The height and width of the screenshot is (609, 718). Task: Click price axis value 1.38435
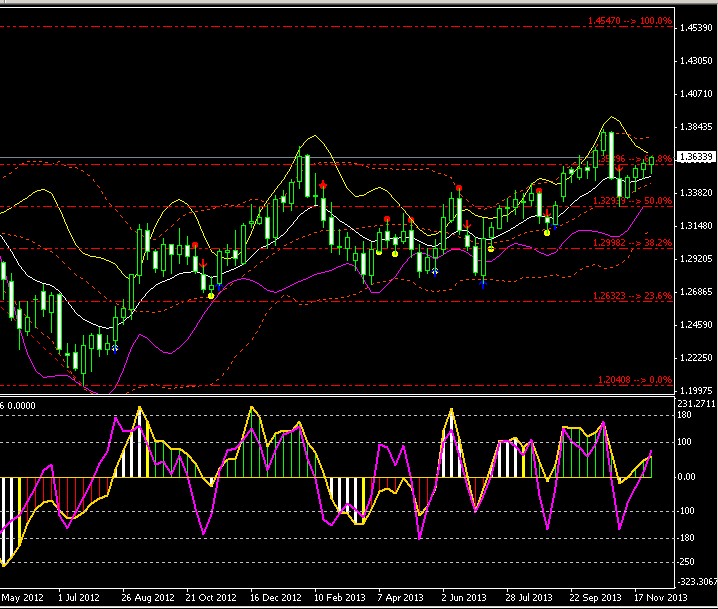coord(696,127)
